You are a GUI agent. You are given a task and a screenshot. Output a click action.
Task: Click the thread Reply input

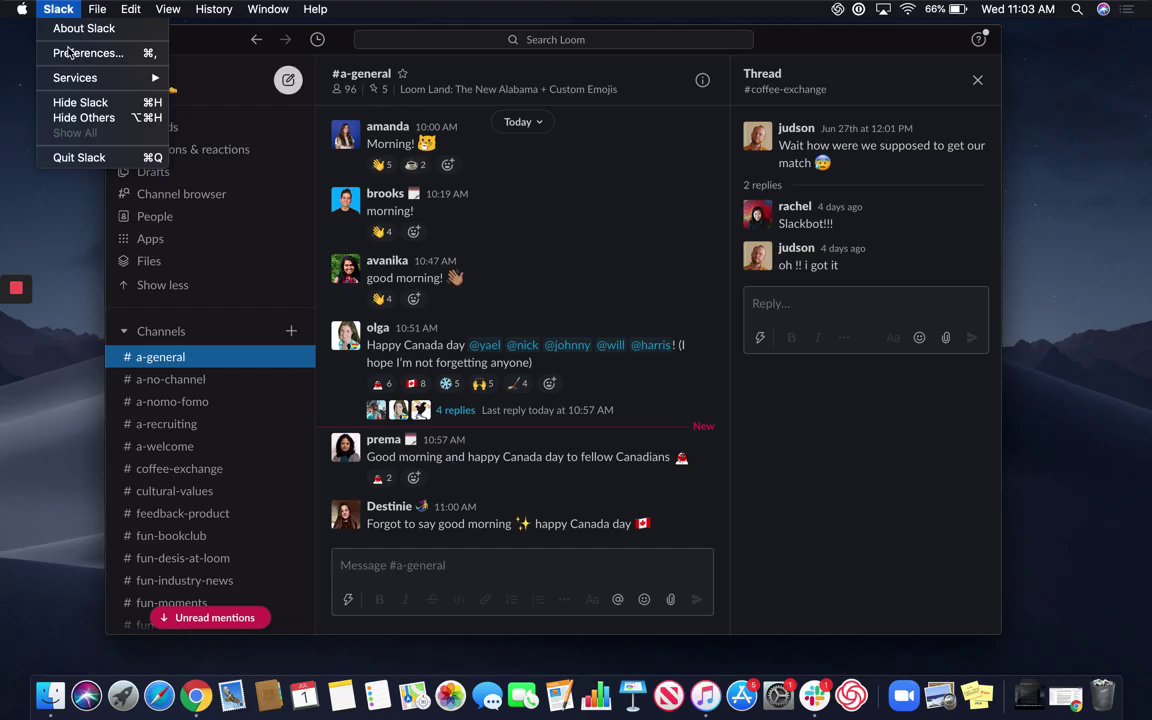(x=865, y=303)
